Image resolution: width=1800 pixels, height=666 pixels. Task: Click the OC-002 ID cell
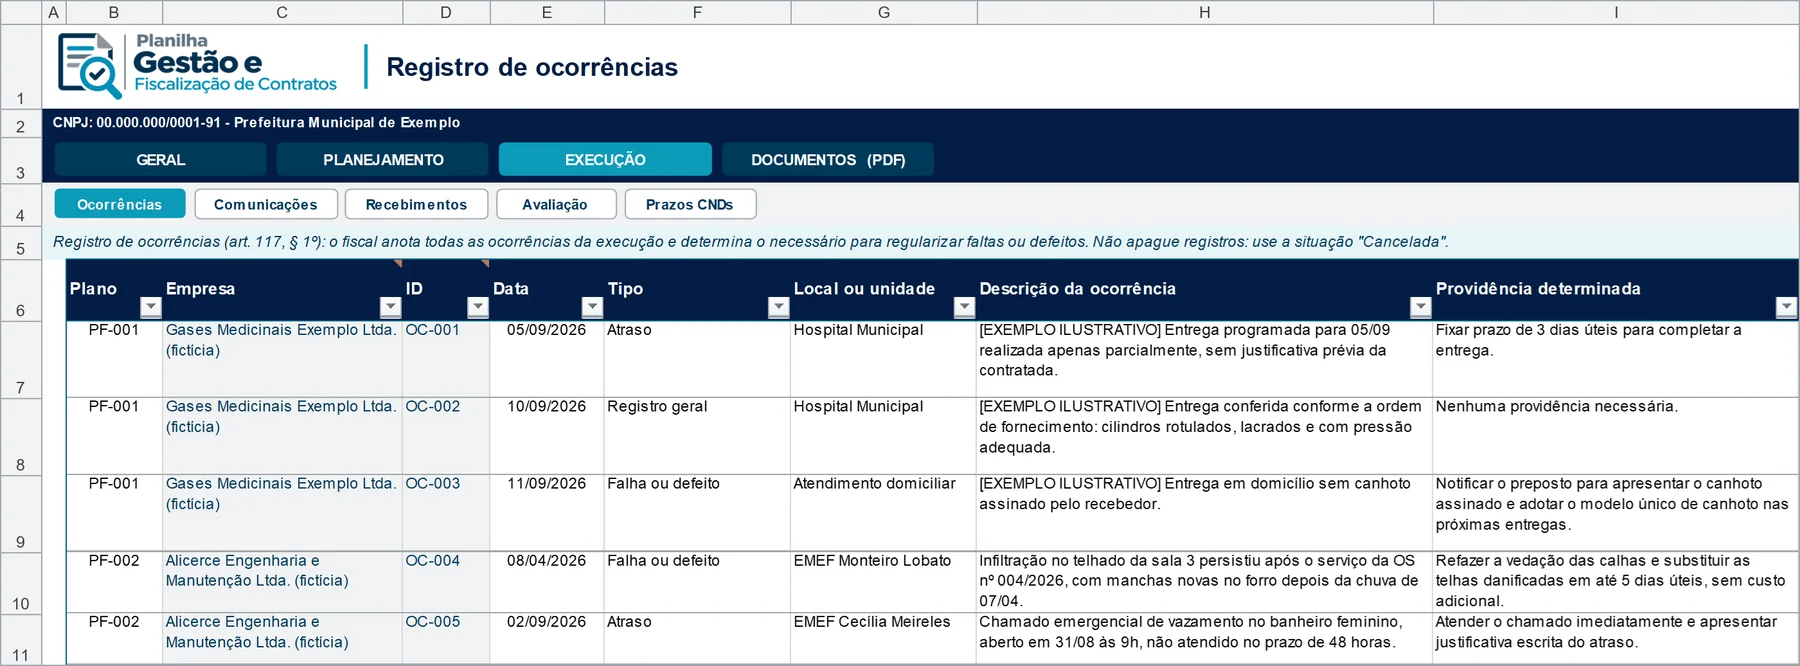tap(446, 436)
